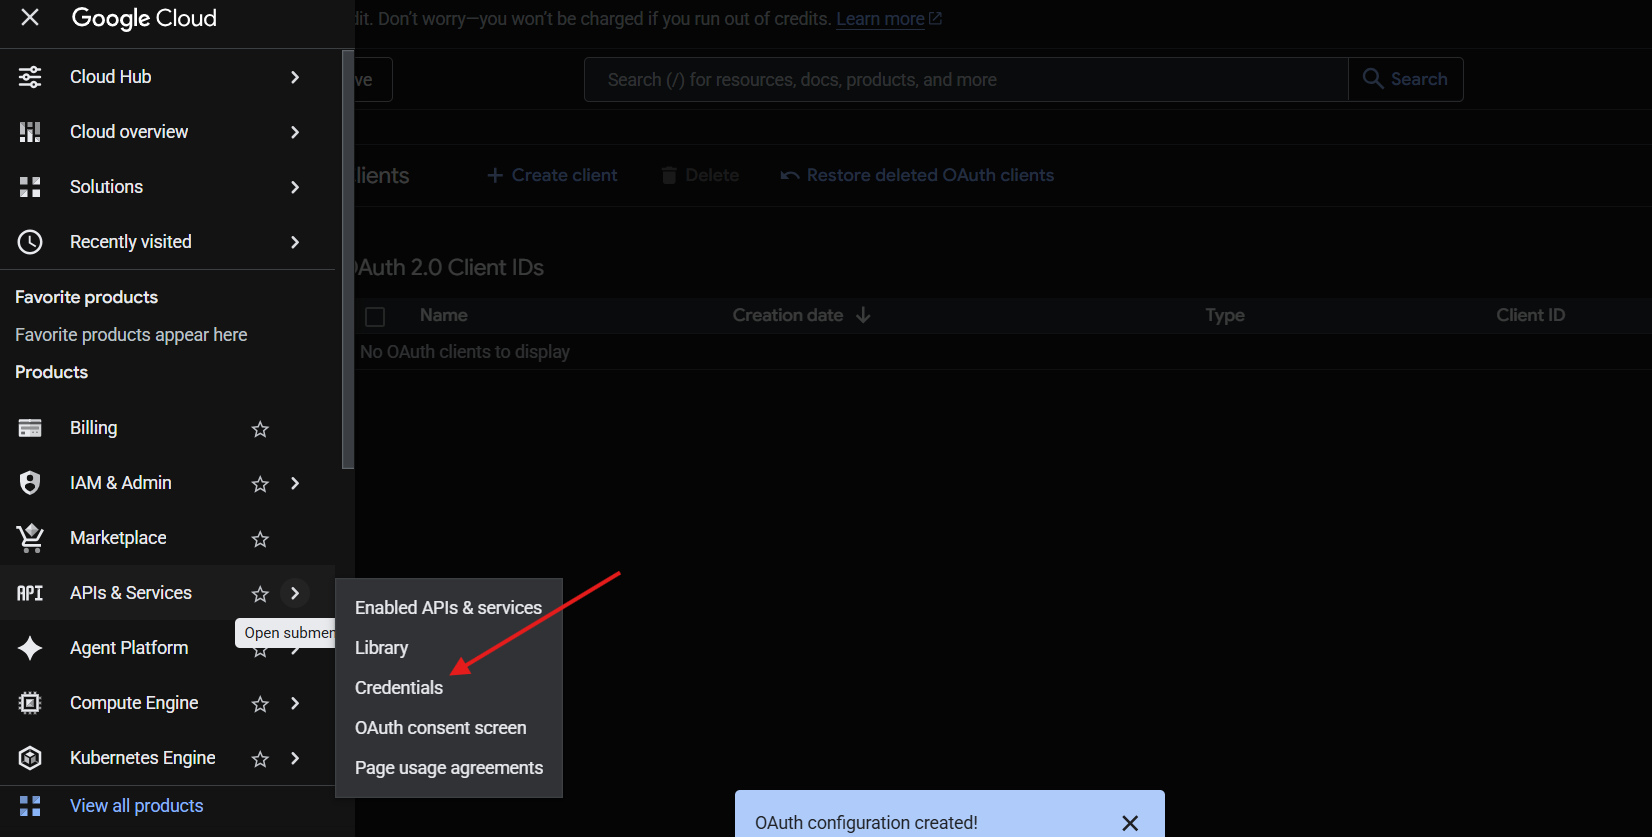Tick the select-all checkbox in the clients table
This screenshot has width=1652, height=837.
point(375,316)
